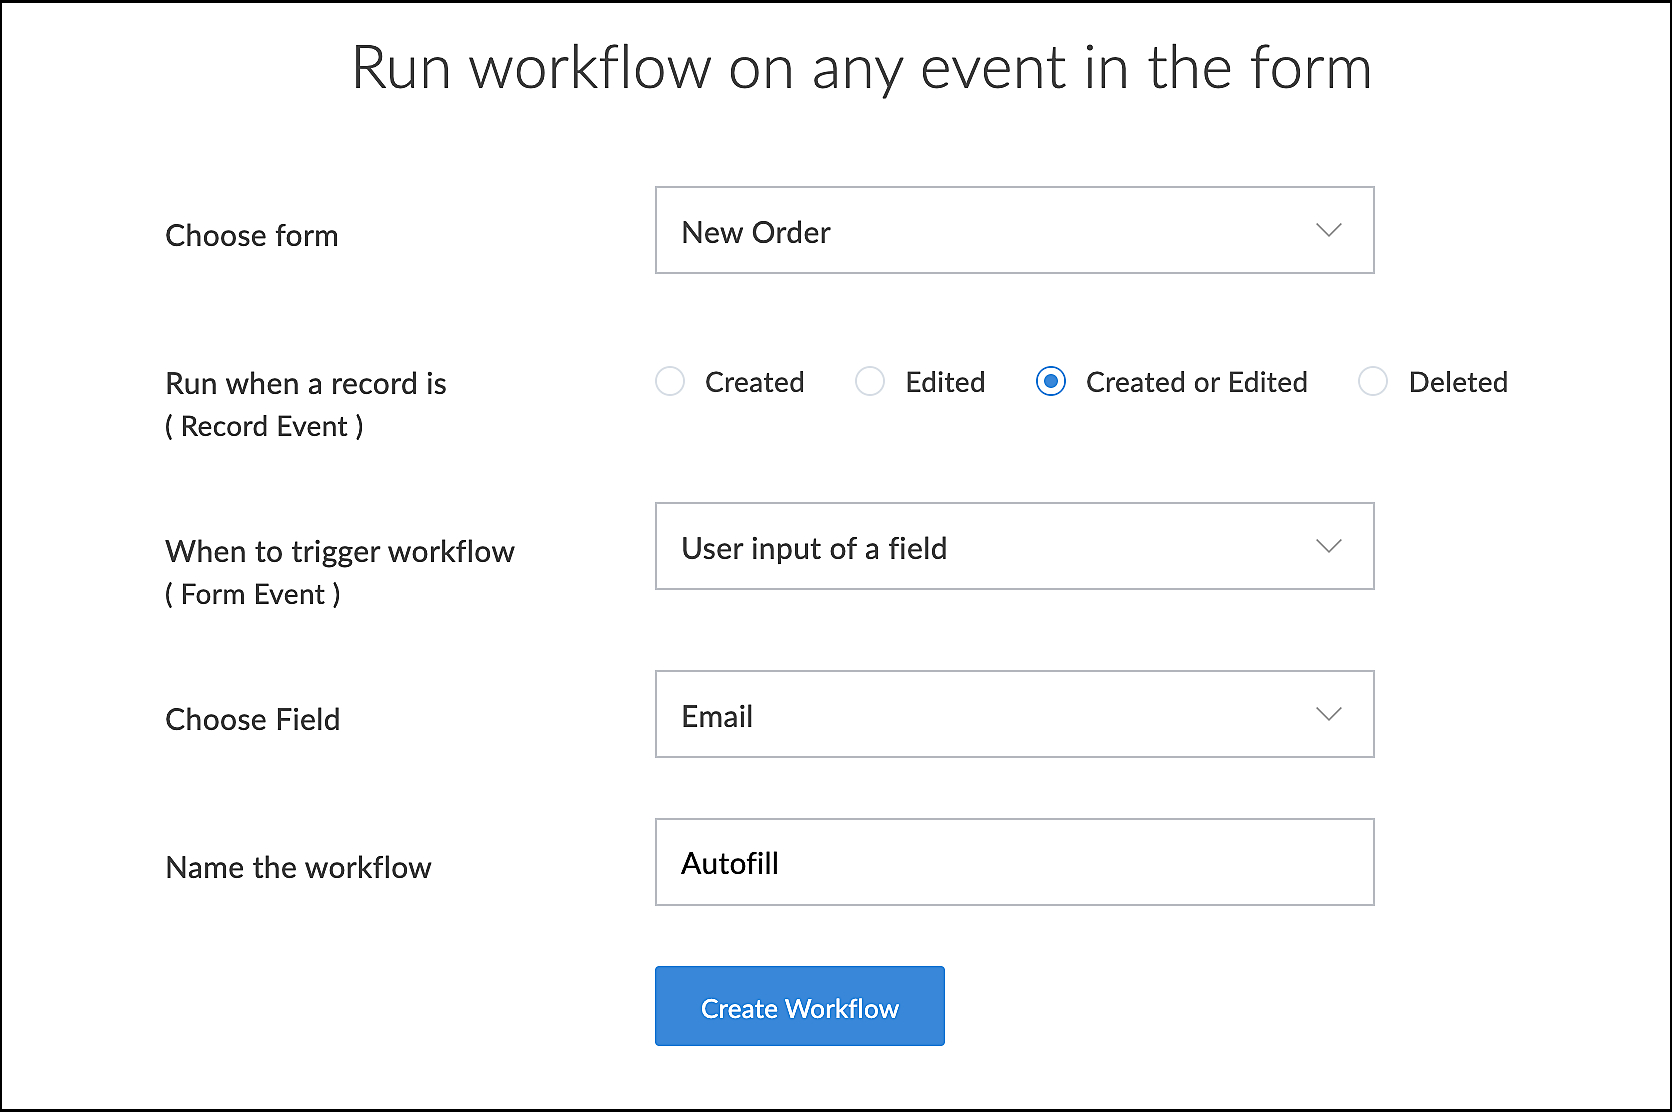The image size is (1672, 1112).
Task: Click the chevron arrow beside User input of a field
Action: 1328,547
